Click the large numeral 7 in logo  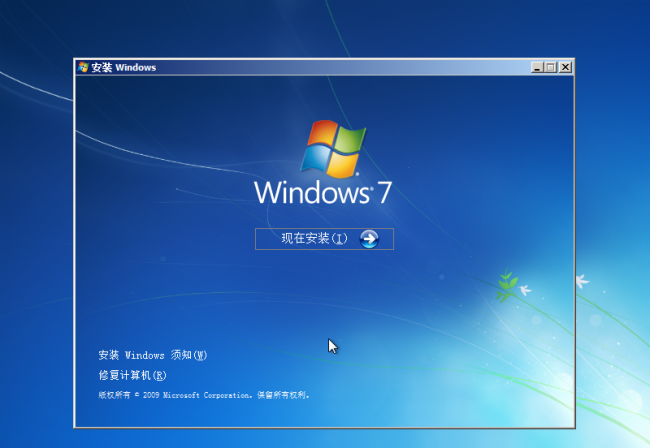[x=385, y=192]
